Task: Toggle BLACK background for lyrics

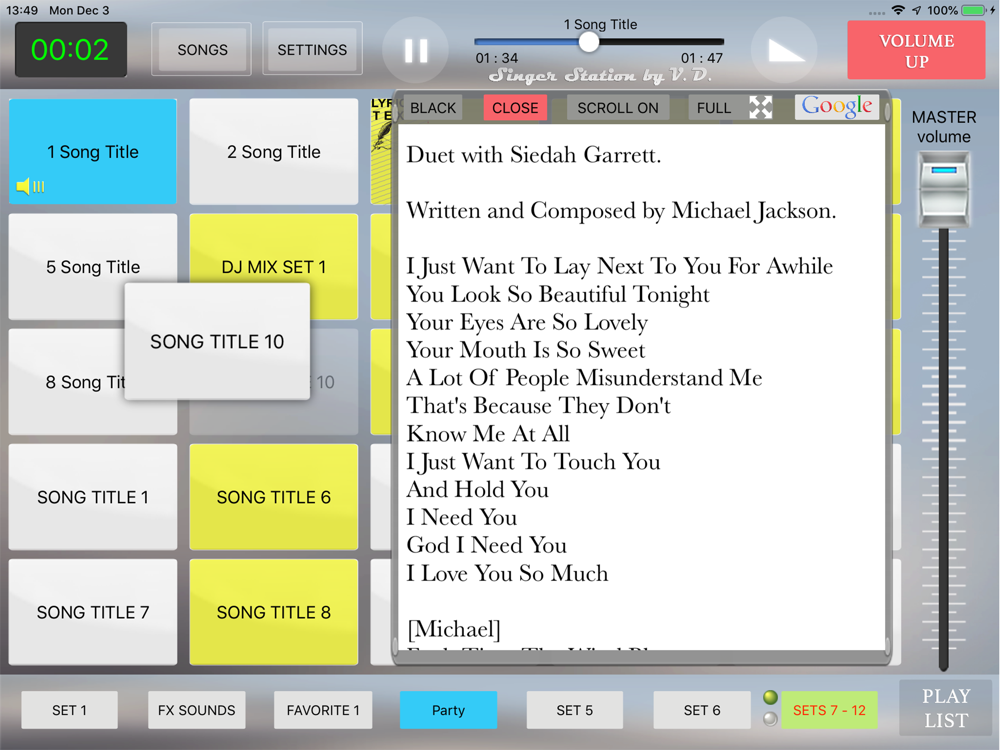Action: click(x=433, y=108)
